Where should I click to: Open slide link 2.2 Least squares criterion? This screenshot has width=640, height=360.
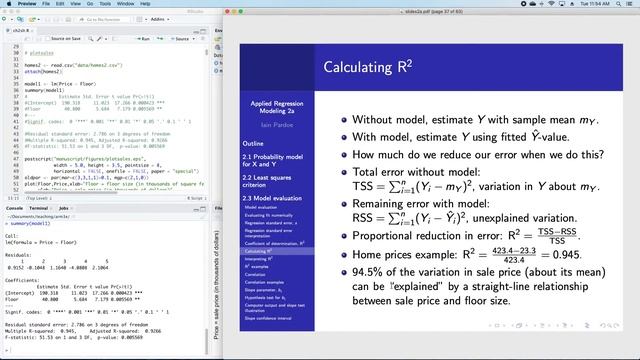(x=267, y=181)
